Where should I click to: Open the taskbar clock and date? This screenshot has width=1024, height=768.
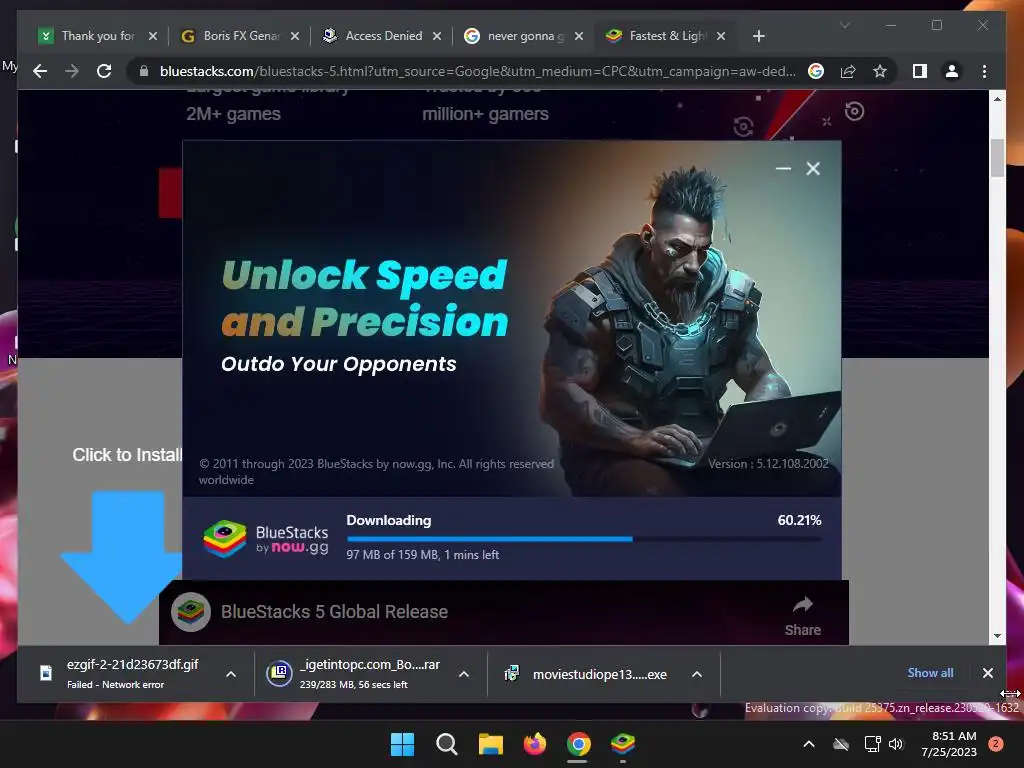(949, 744)
